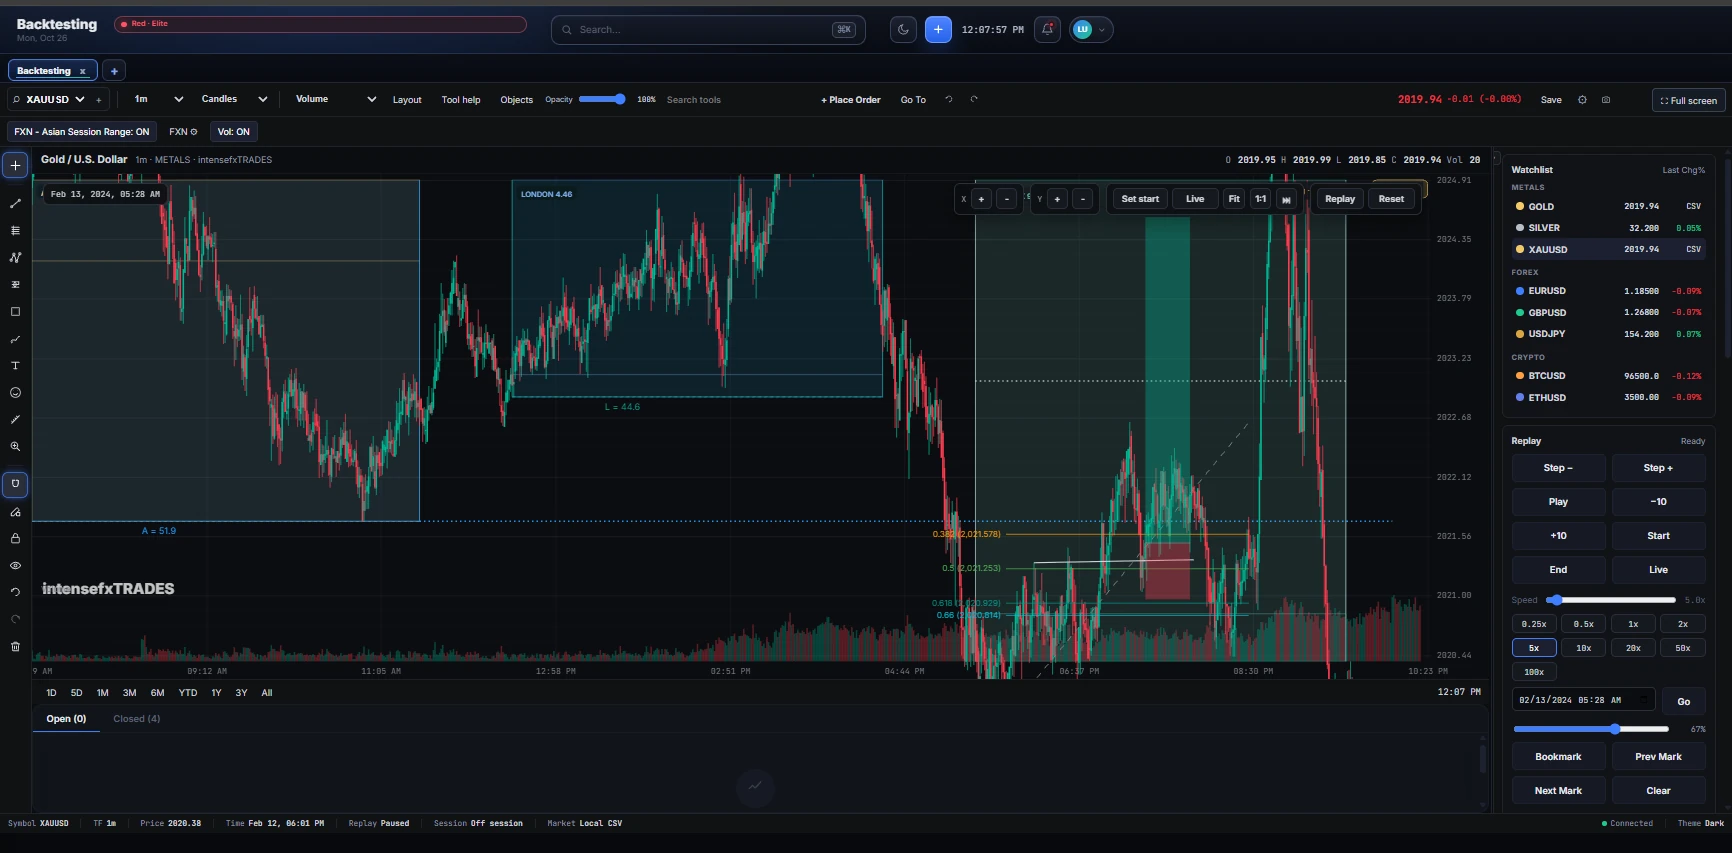Click the Fit button on chart
1732x853 pixels.
[x=1234, y=199]
